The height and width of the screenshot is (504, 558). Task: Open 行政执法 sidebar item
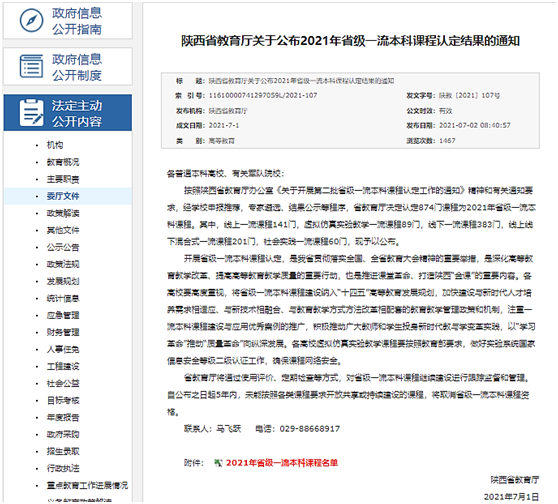coord(63,468)
